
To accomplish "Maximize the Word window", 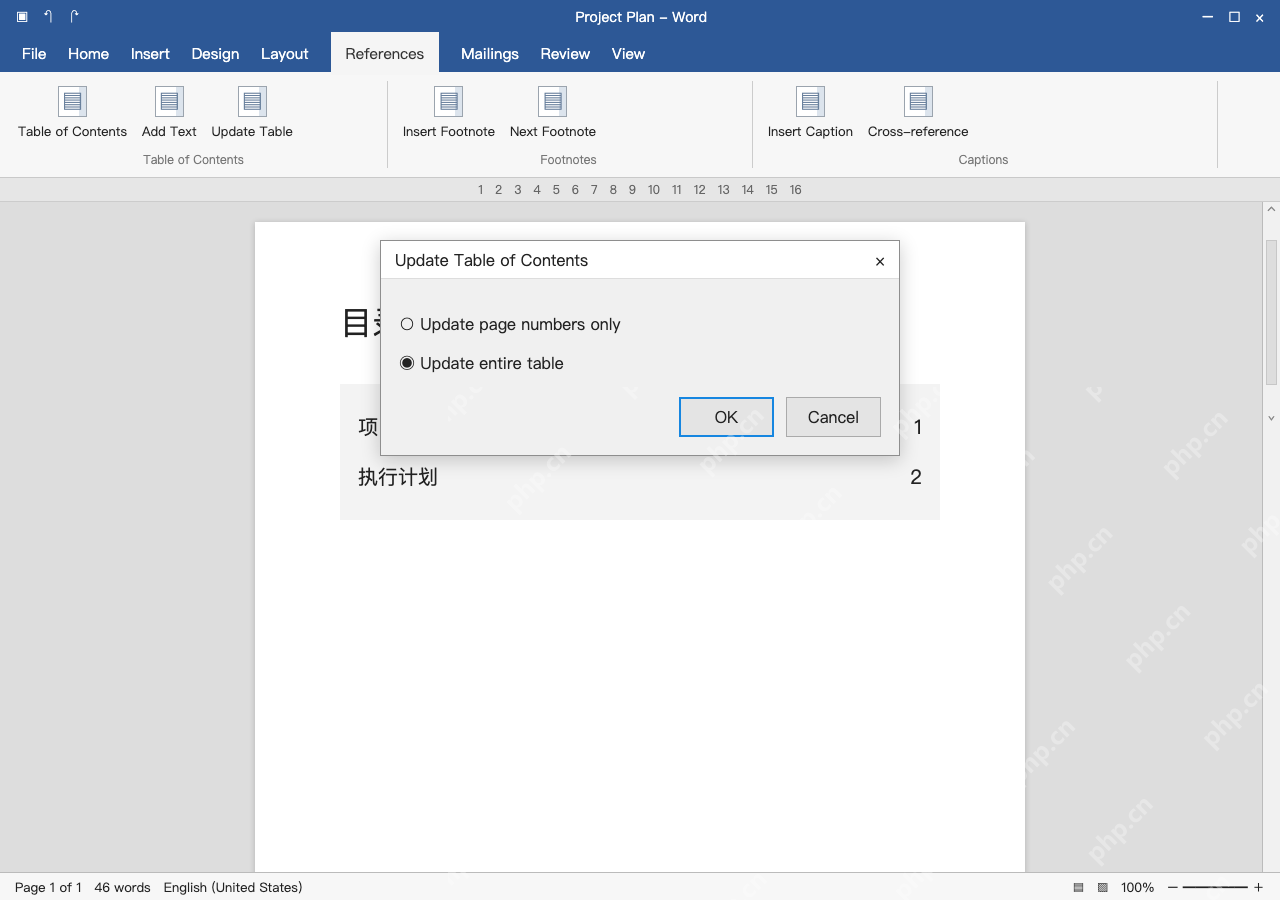I will pyautogui.click(x=1234, y=17).
